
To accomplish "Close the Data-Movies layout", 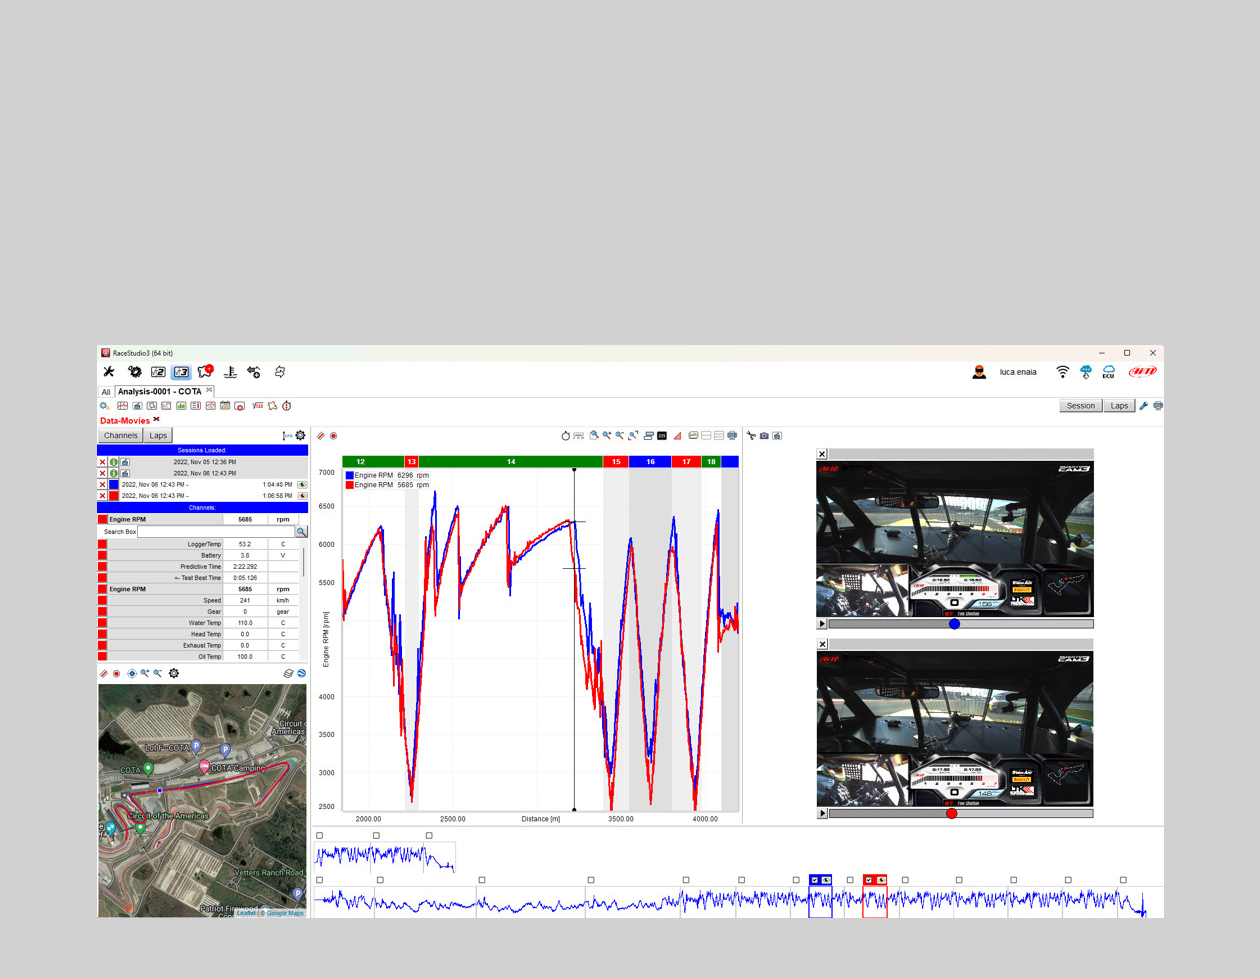I will click(x=156, y=420).
